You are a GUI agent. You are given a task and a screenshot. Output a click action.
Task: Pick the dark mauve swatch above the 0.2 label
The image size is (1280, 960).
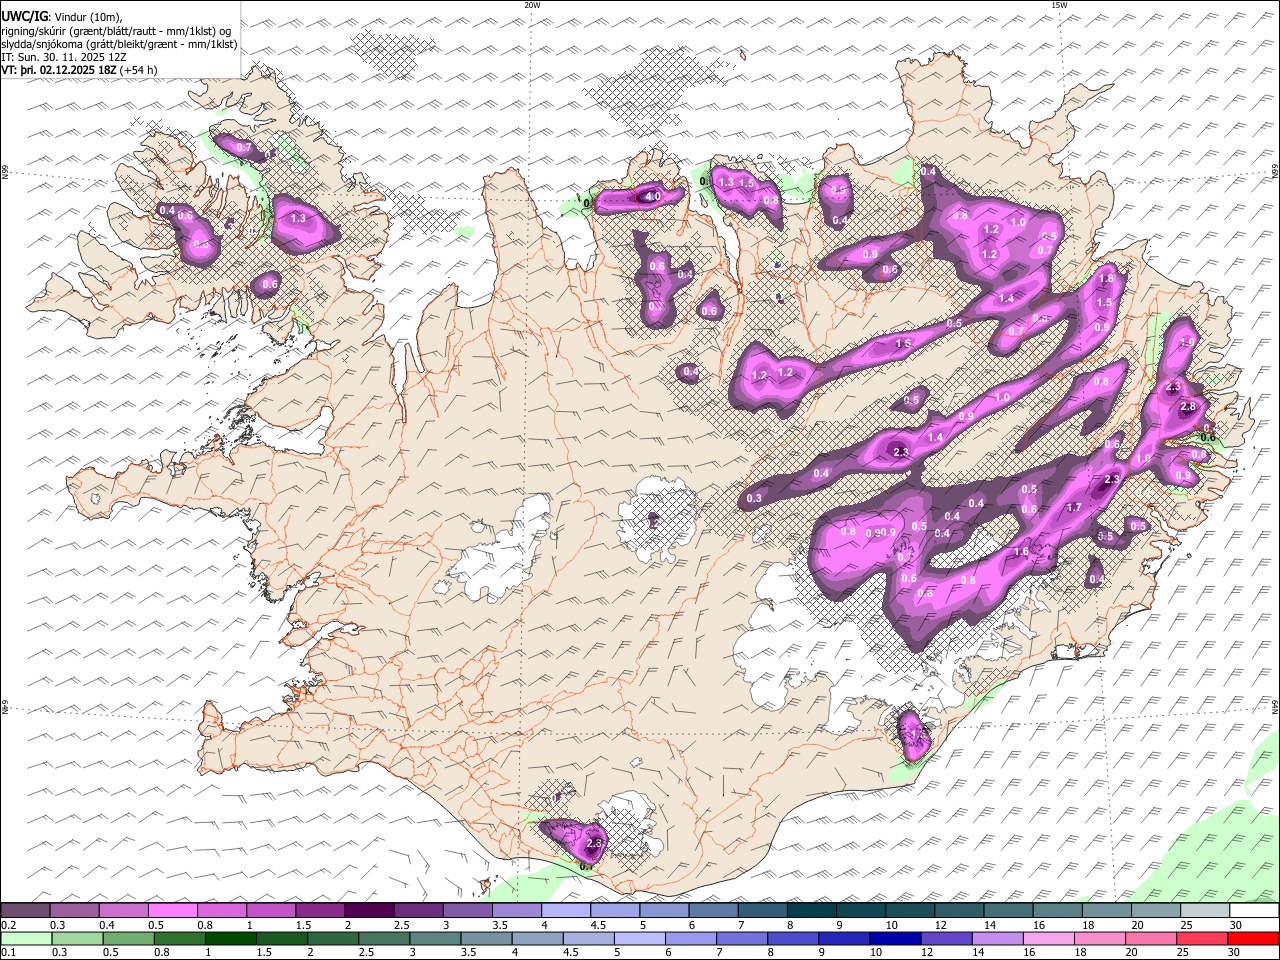(25, 911)
